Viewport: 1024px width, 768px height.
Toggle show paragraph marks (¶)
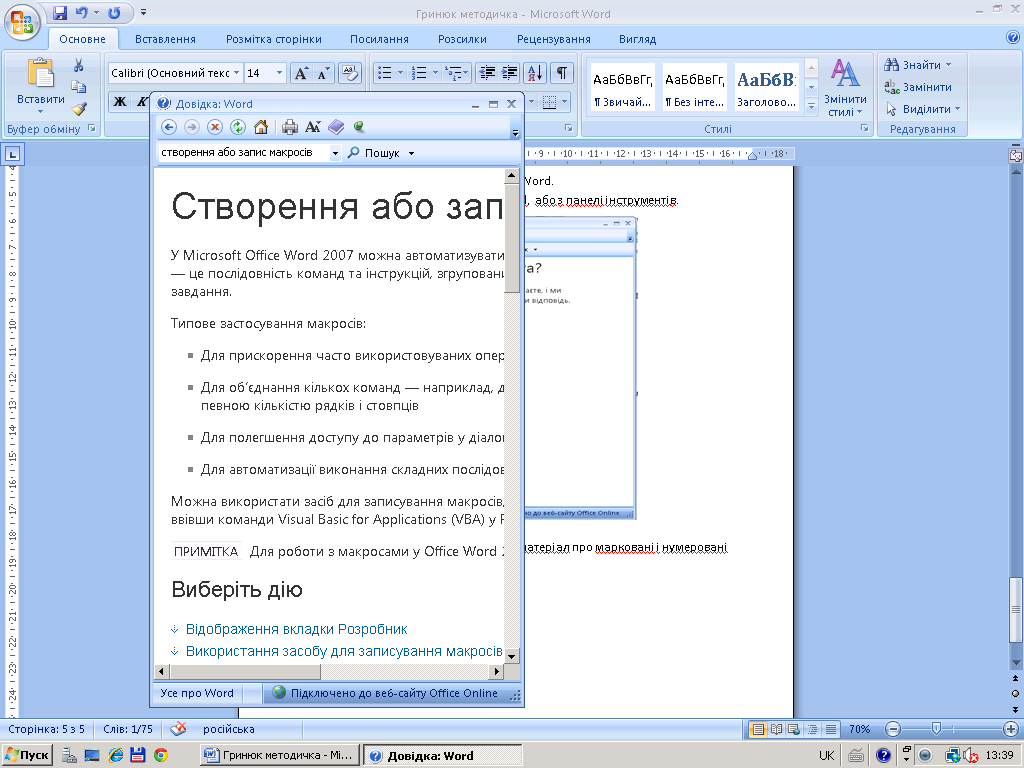[x=561, y=73]
